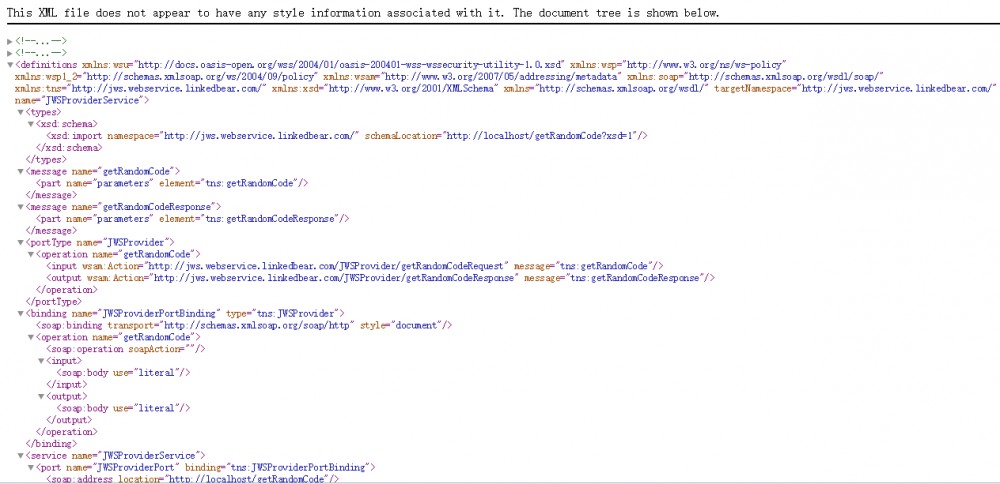This screenshot has width=1000, height=484.
Task: Click soap:body use literal under input
Action: (x=124, y=372)
